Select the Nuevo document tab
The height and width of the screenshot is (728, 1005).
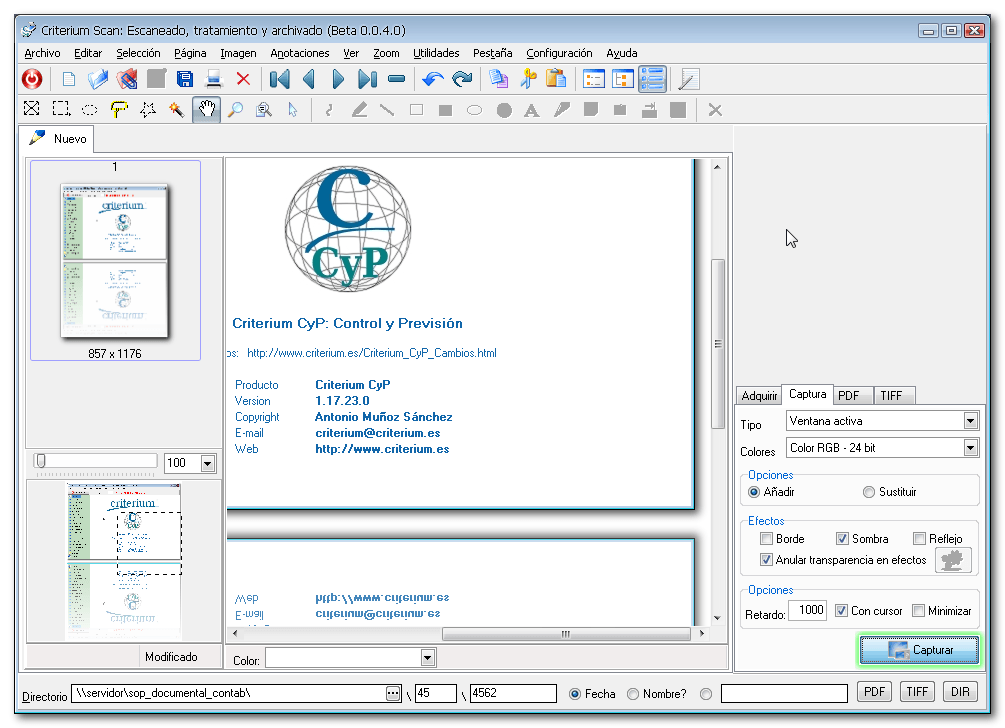pos(58,138)
